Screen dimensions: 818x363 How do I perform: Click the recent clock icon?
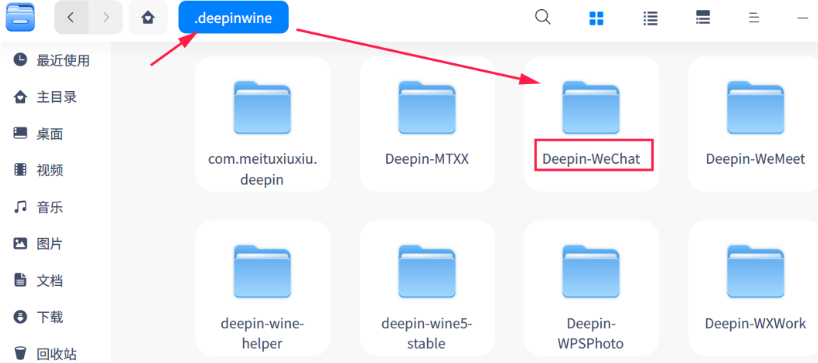point(20,59)
